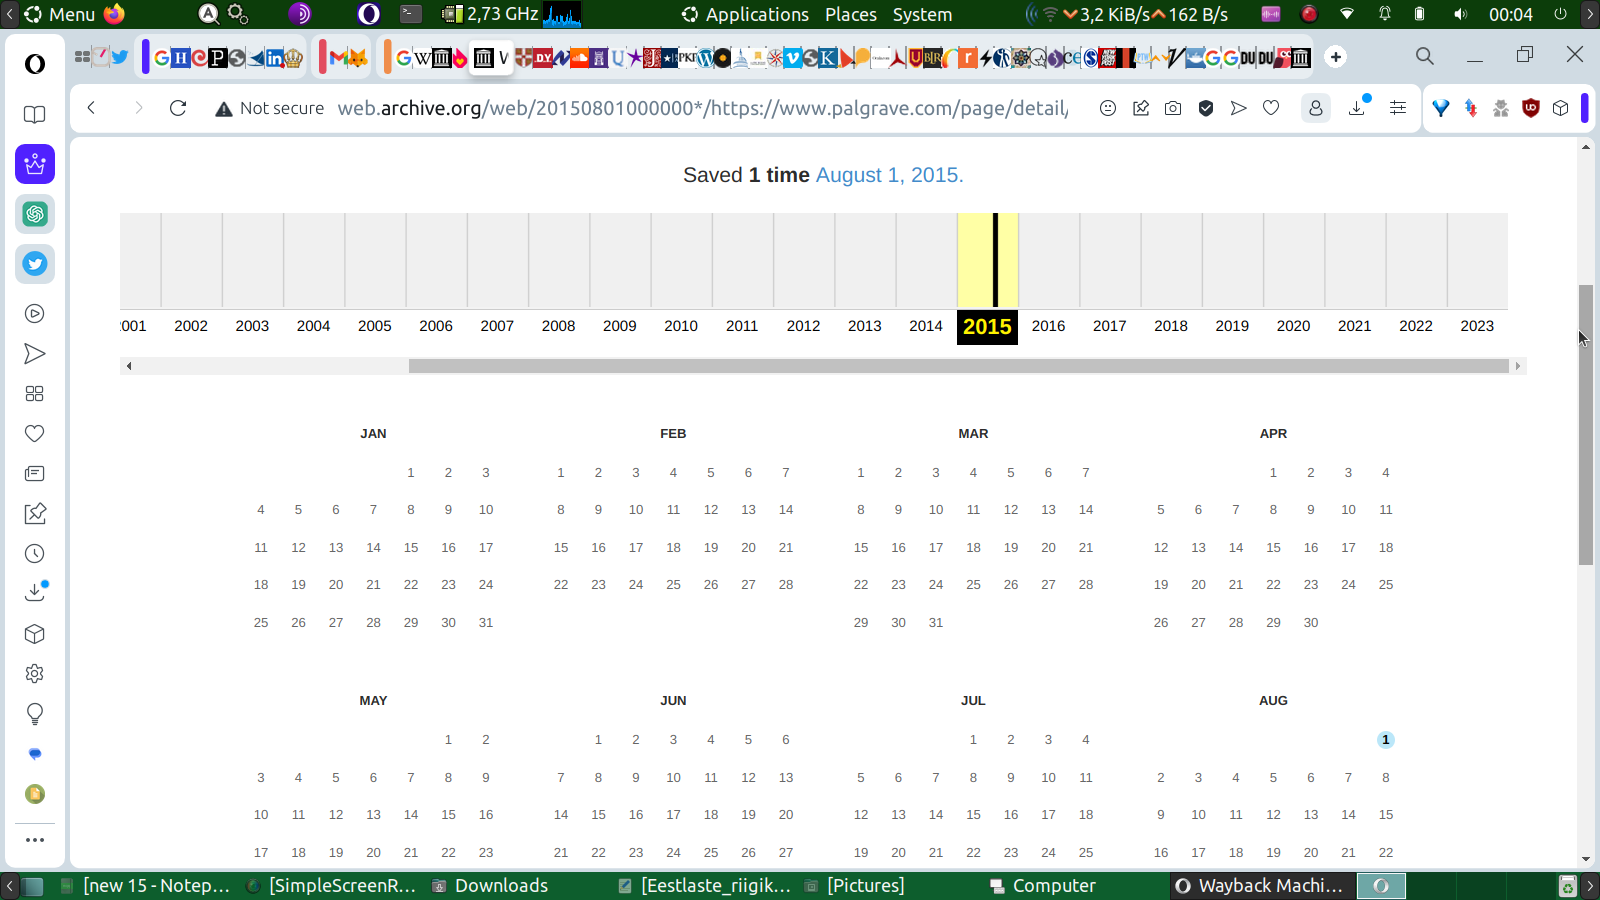The image size is (1600, 900).
Task: Click the Twitter pinned tab
Action: (x=120, y=57)
